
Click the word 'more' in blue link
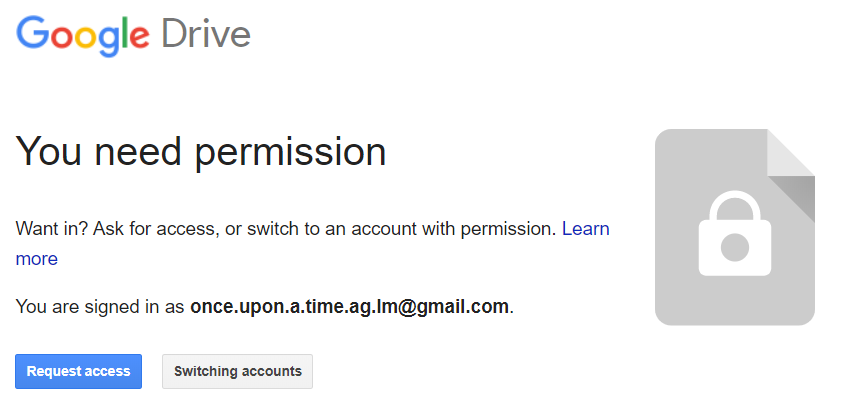point(36,259)
